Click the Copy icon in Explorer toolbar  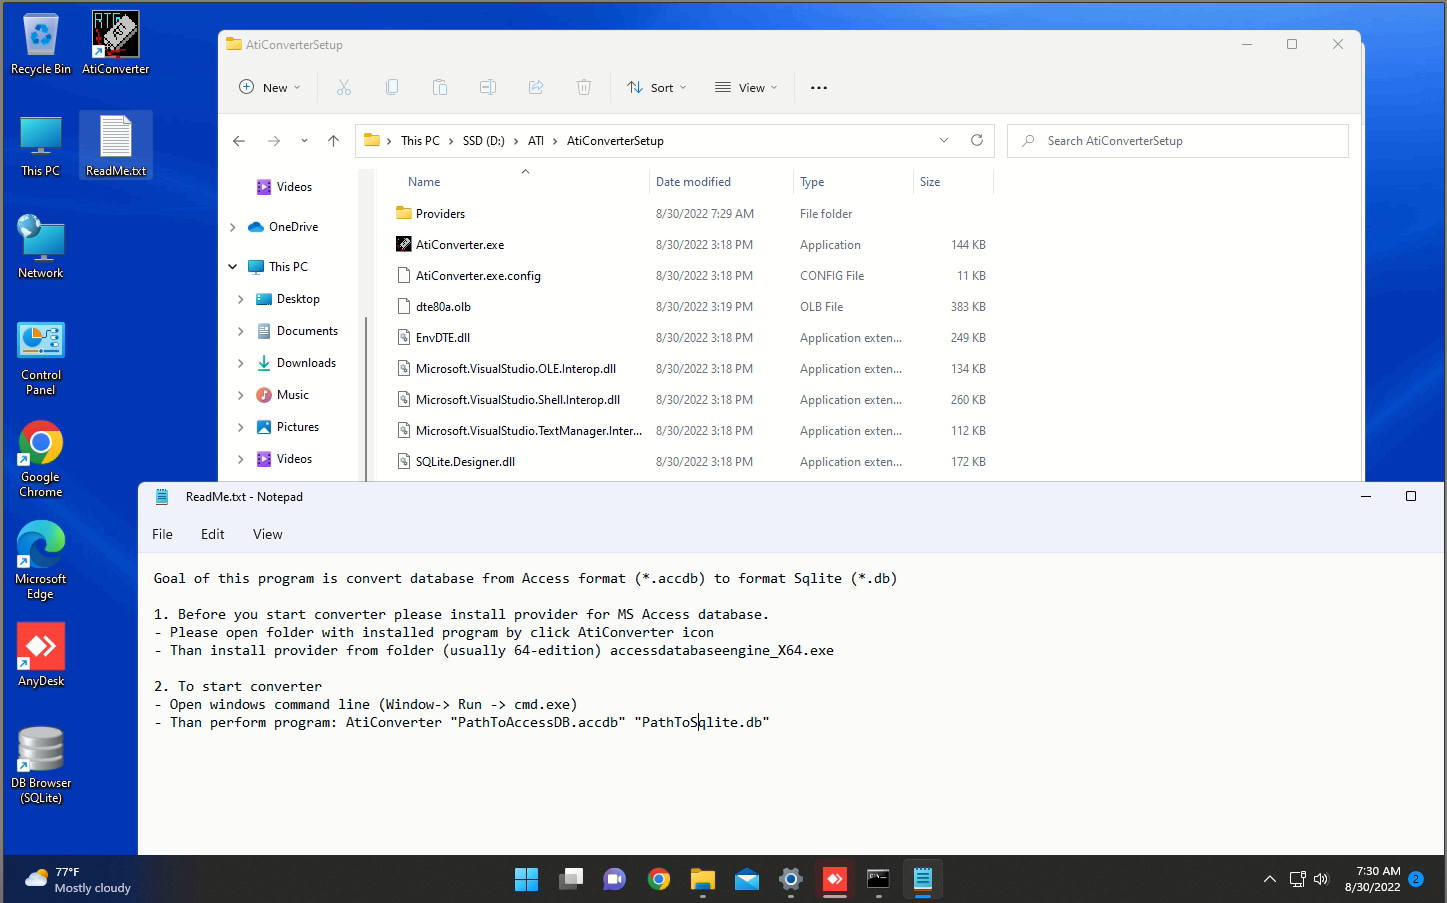click(392, 88)
